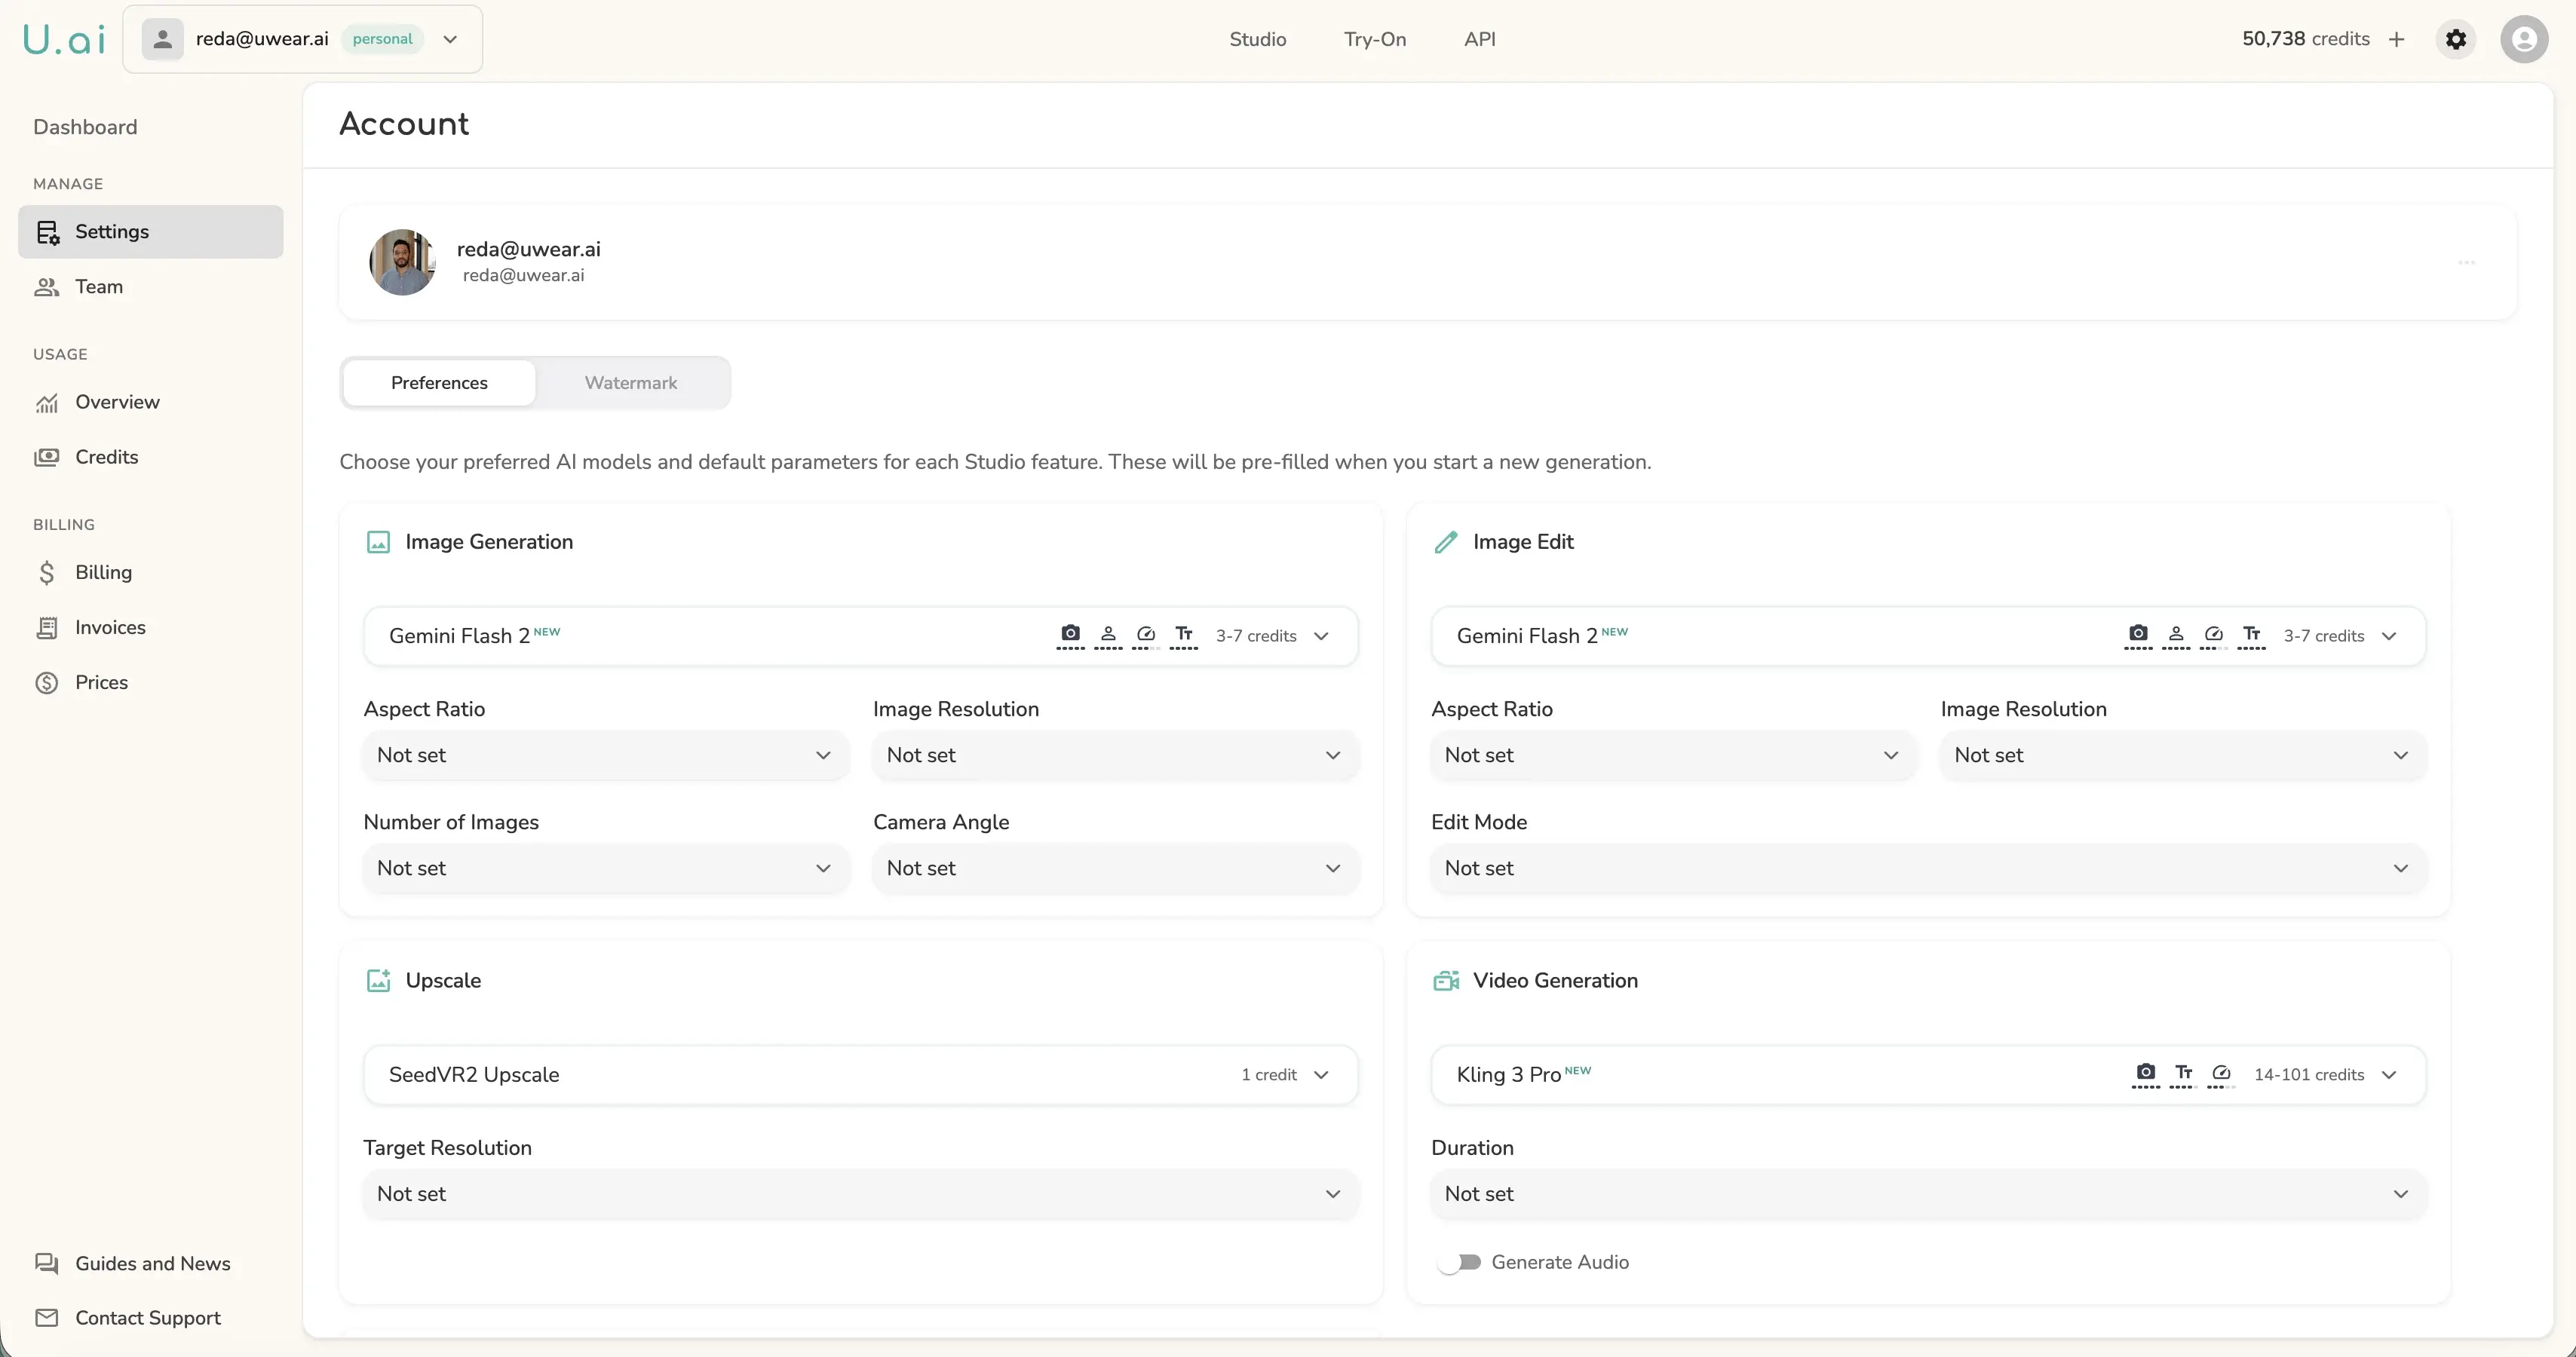Open the Target Resolution dropdown
The height and width of the screenshot is (1357, 2576).
(x=860, y=1194)
